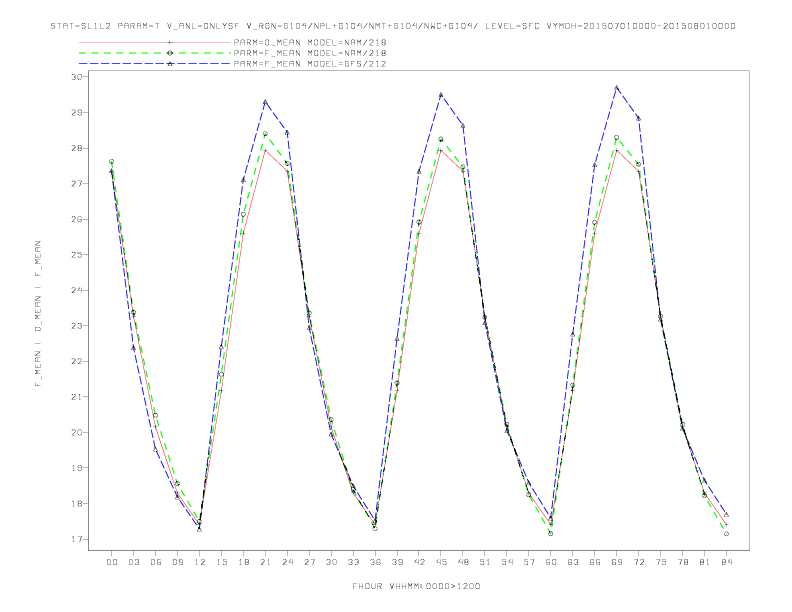
Task: Click x-axis forecast hour label 39
Action: coord(397,562)
